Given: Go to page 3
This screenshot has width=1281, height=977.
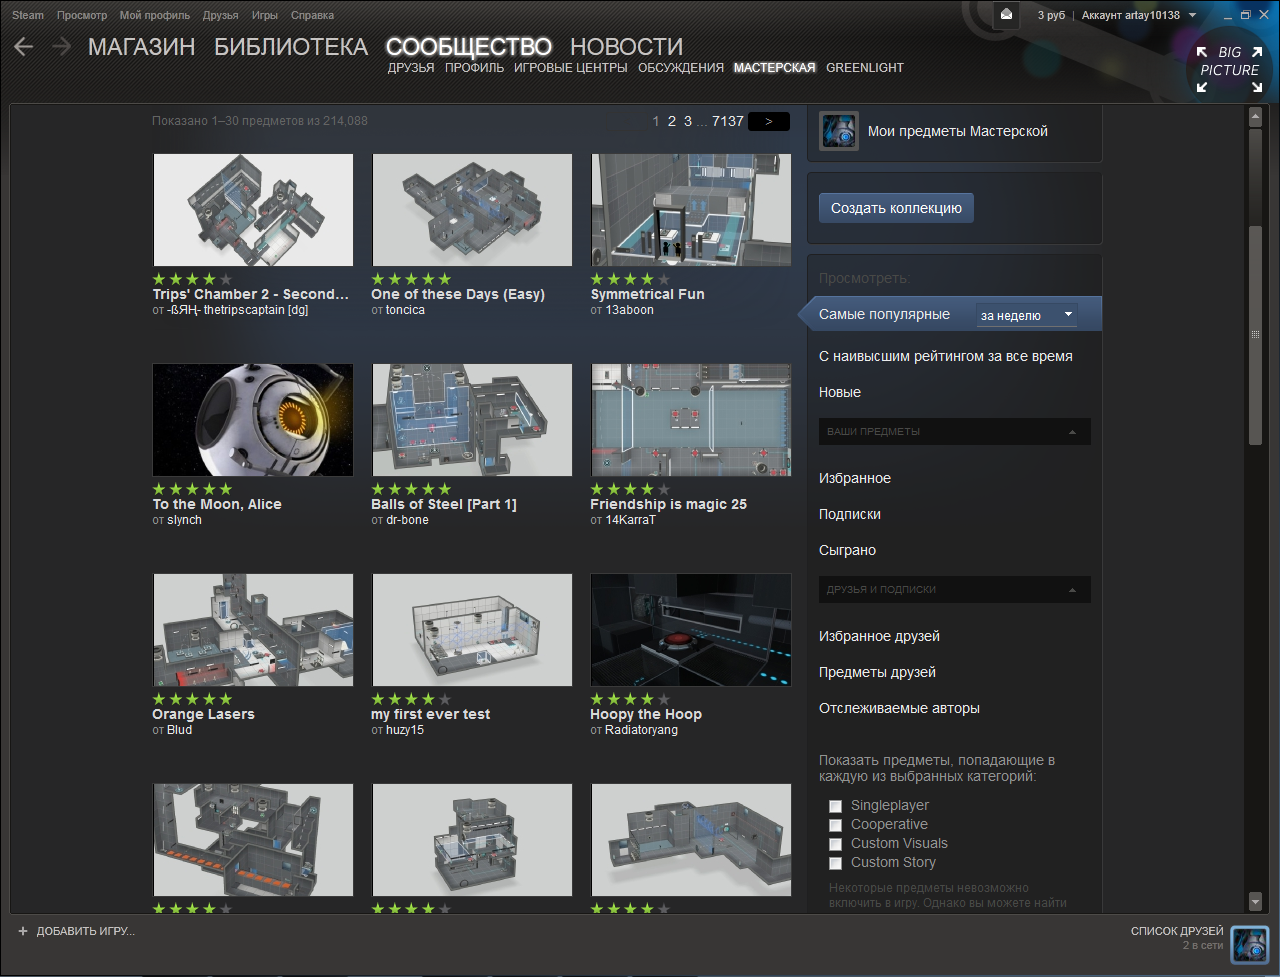Looking at the screenshot, I should (x=688, y=121).
